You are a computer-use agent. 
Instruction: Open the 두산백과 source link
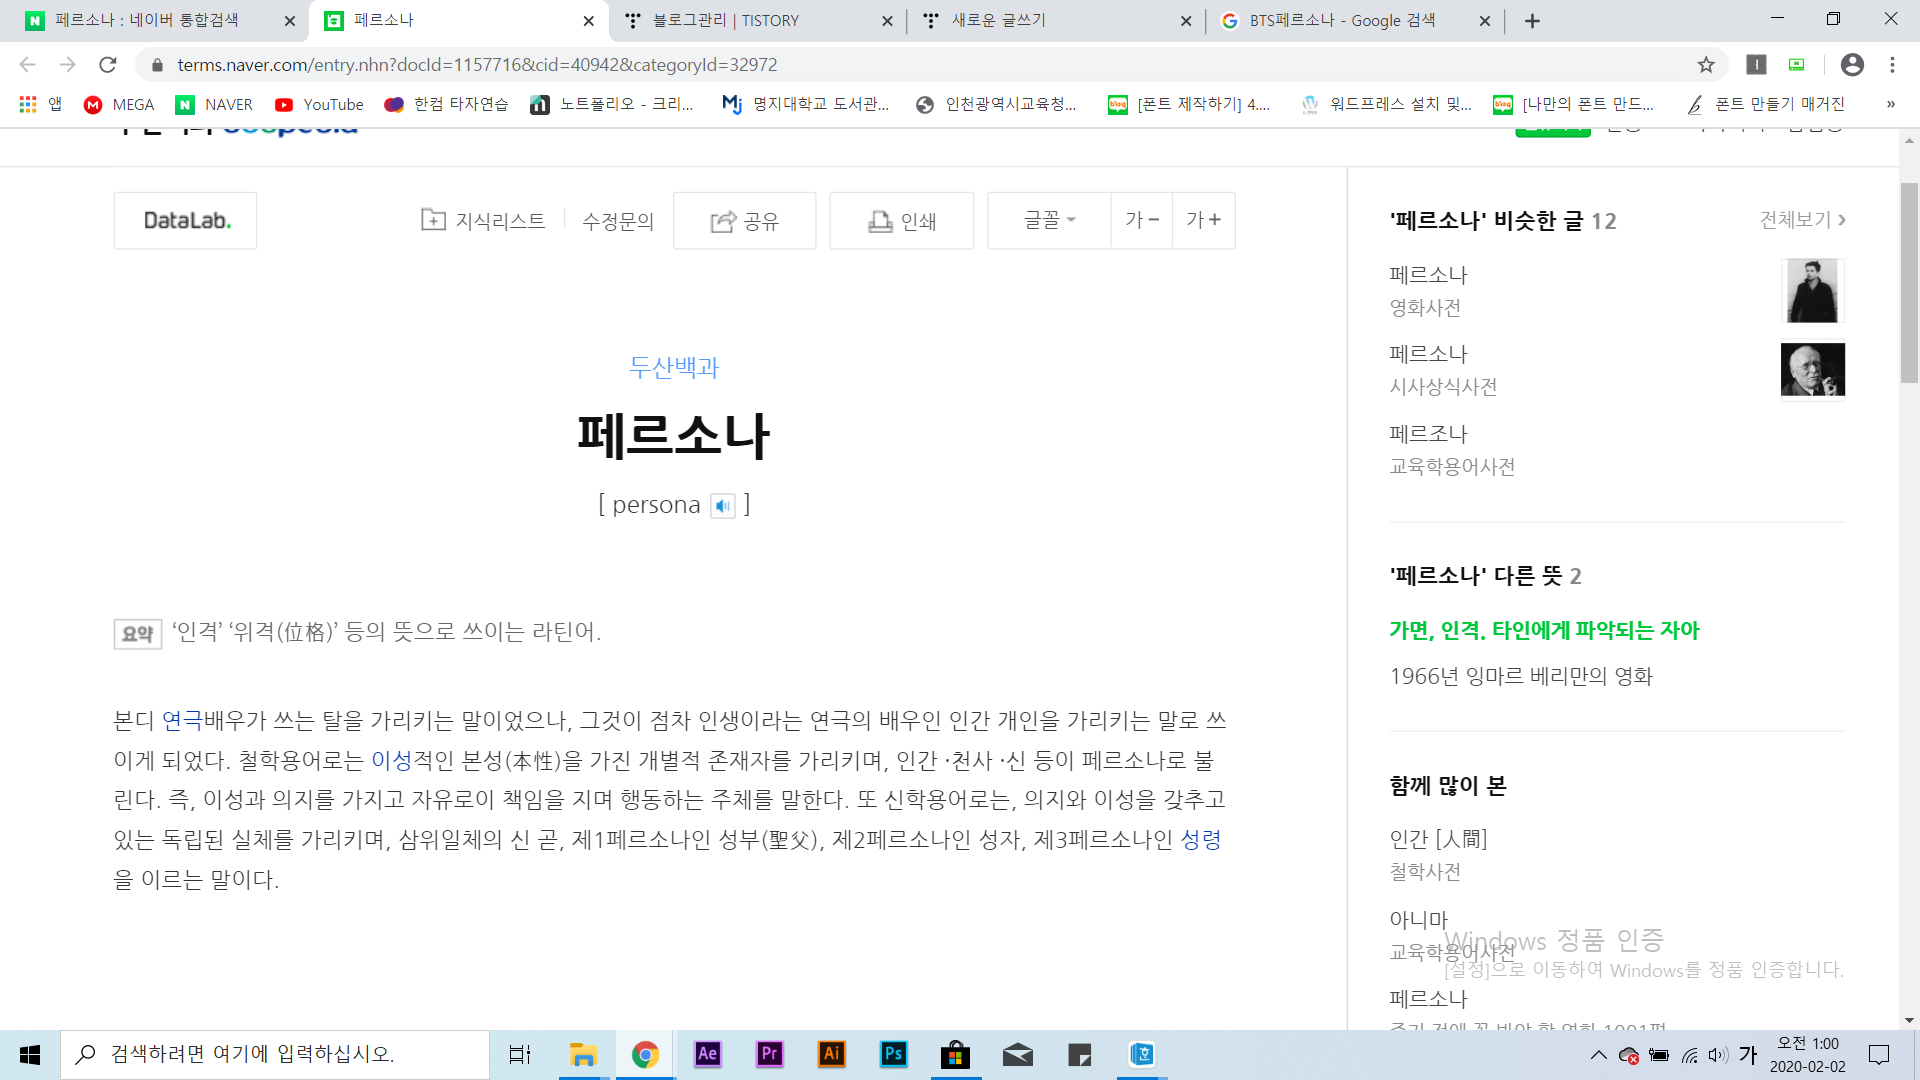pyautogui.click(x=674, y=367)
